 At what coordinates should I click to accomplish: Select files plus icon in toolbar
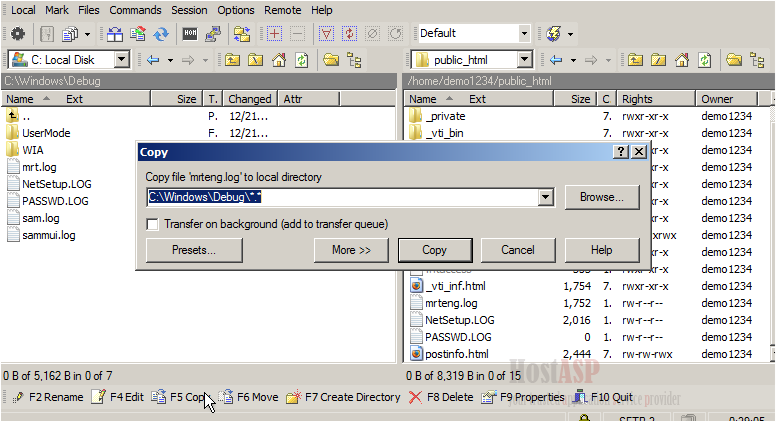[274, 34]
